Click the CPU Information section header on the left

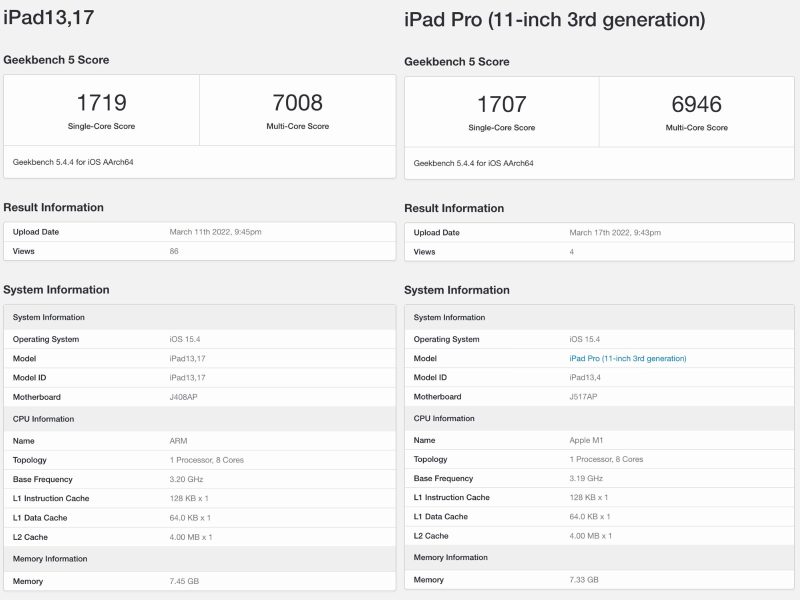click(200, 419)
